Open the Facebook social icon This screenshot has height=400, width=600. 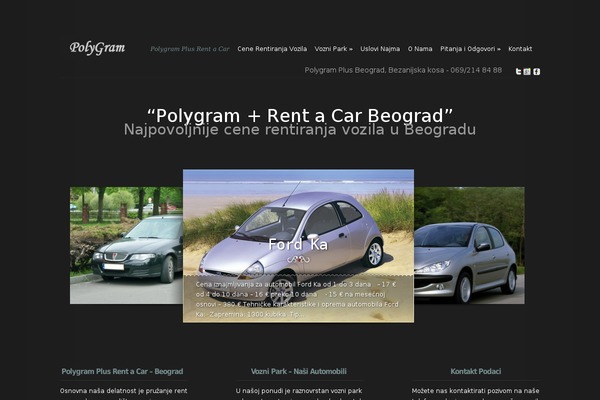pyautogui.click(x=536, y=72)
